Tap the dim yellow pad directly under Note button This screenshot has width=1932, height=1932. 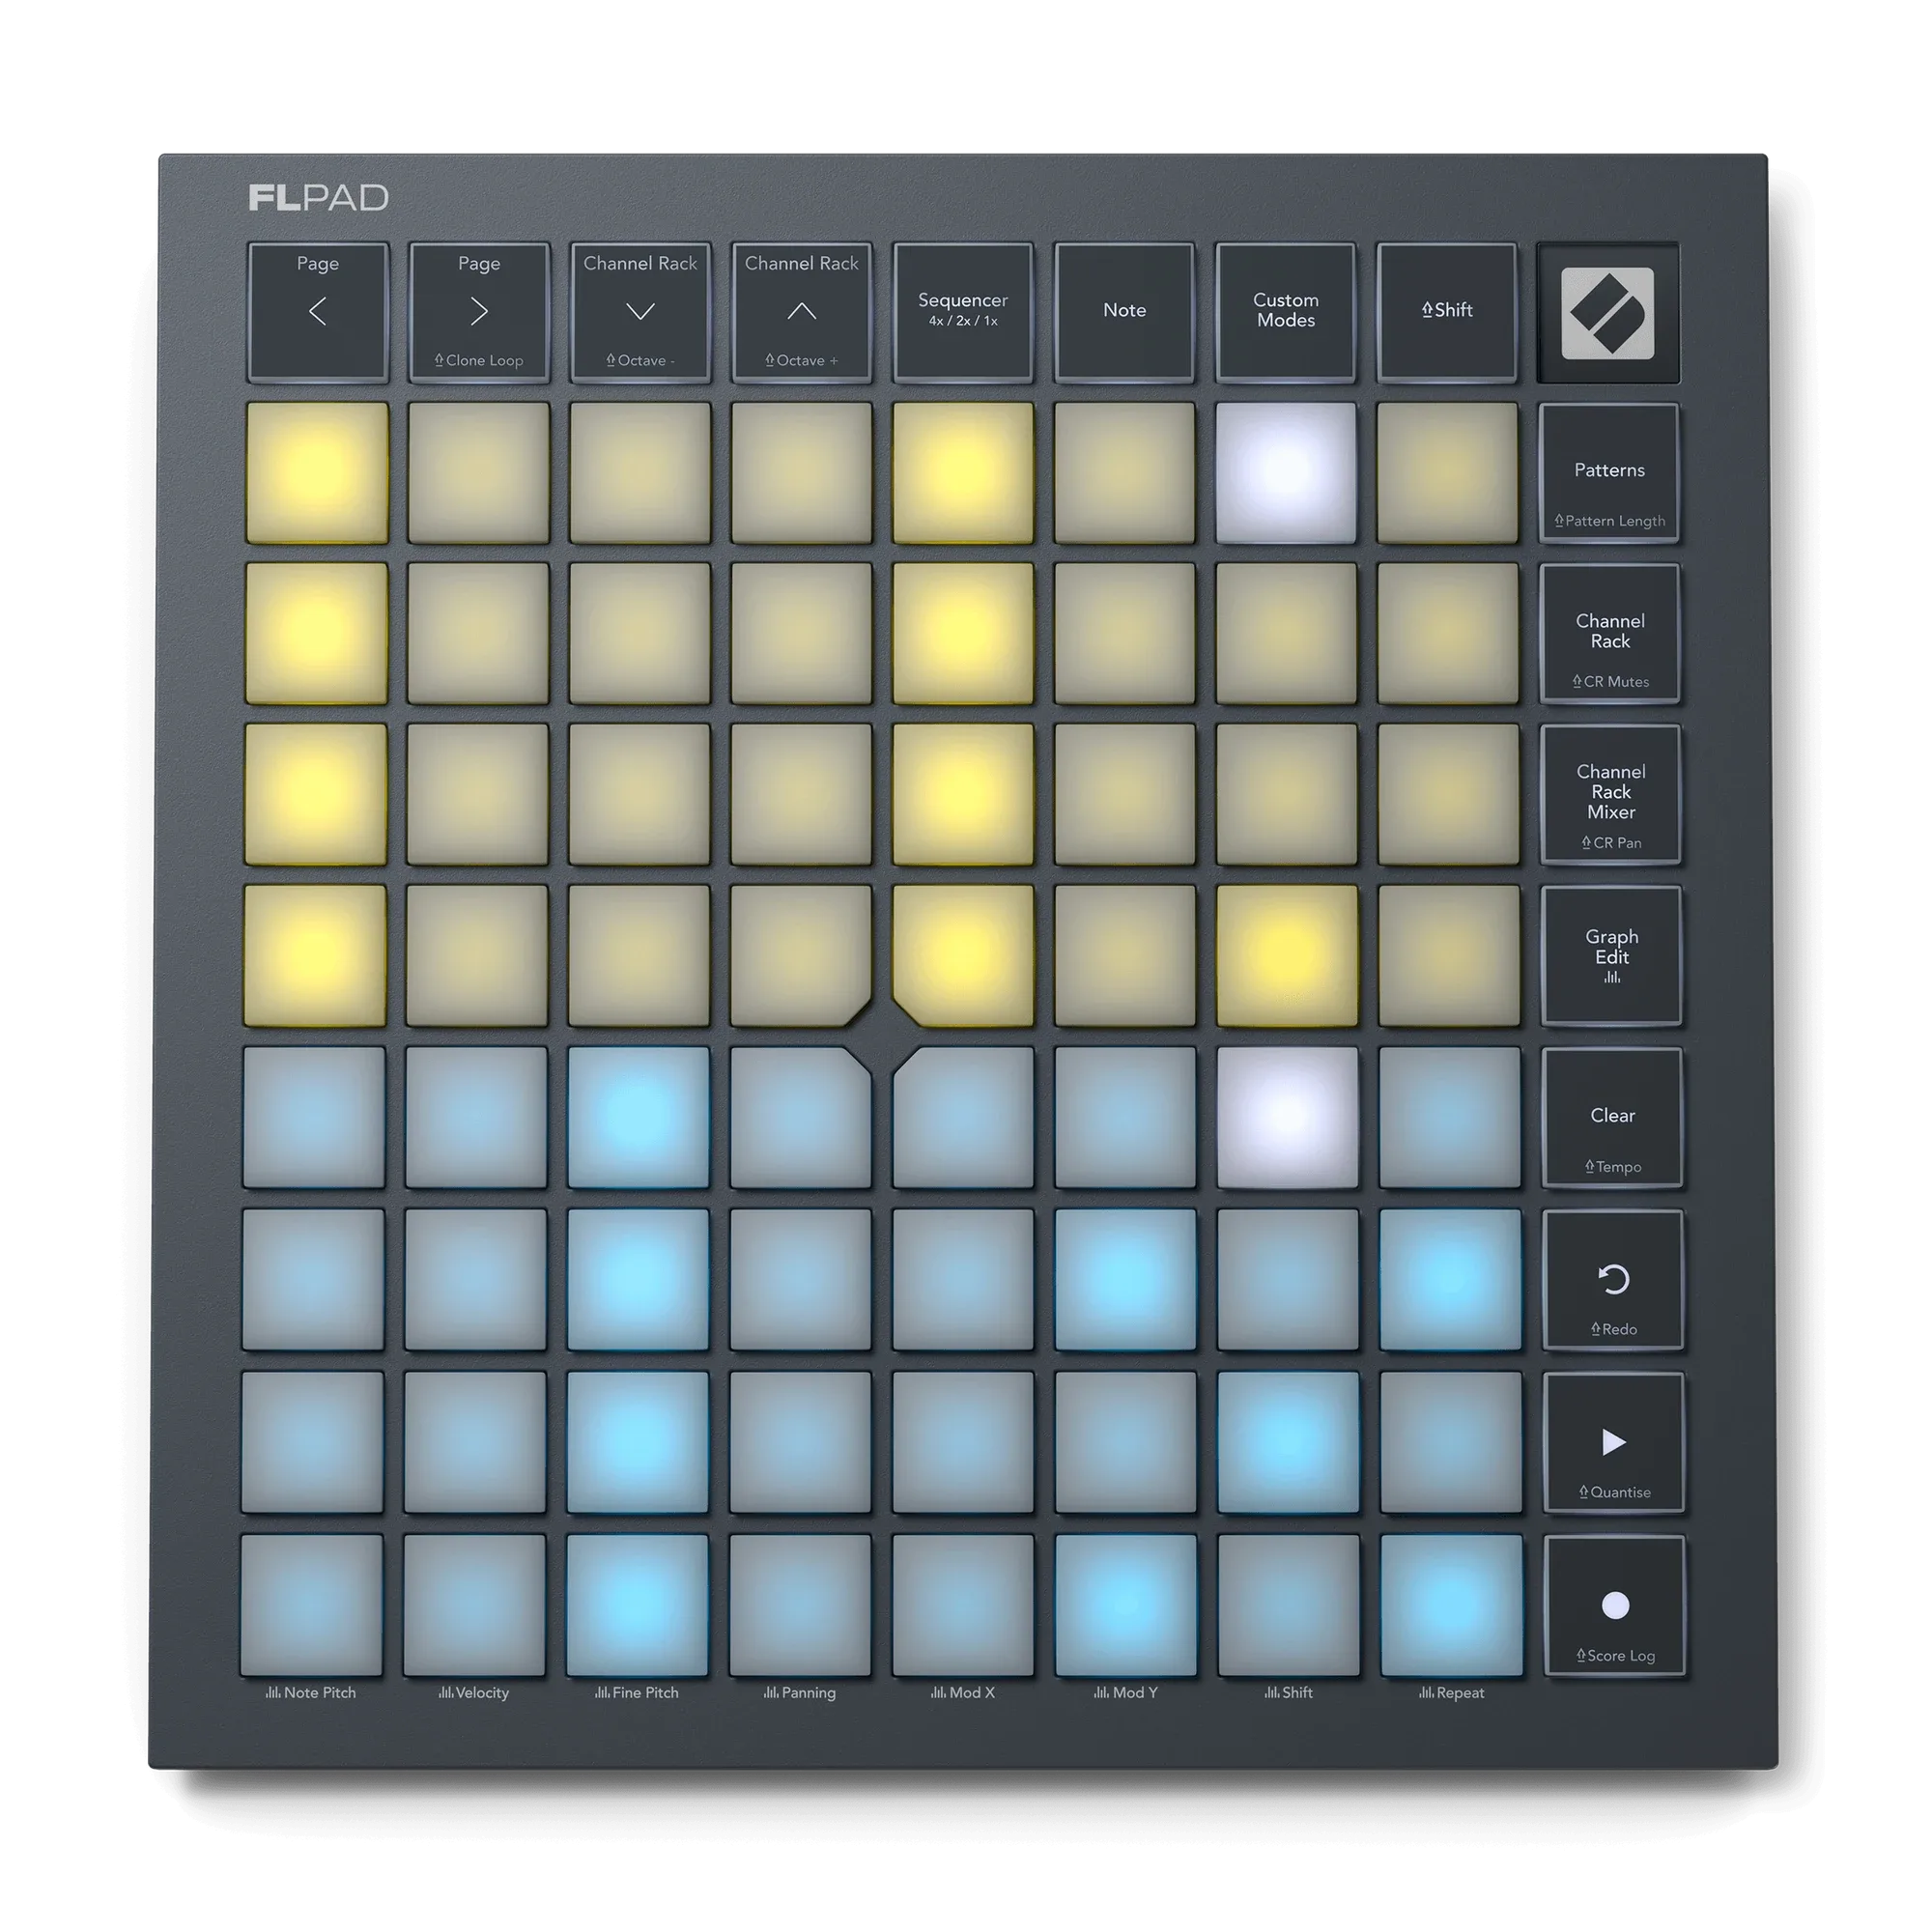1124,473
